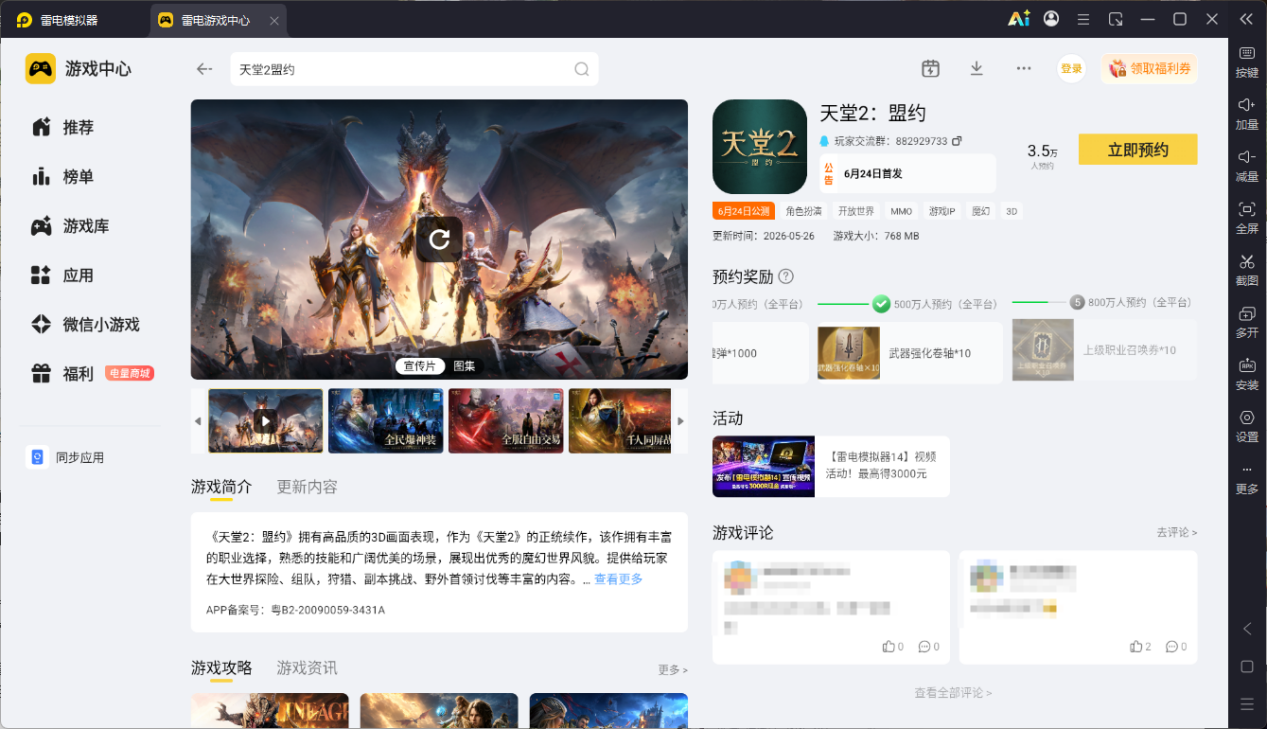1267x729 pixels.
Task: Click the 角色扮演 genre tag
Action: pos(803,211)
